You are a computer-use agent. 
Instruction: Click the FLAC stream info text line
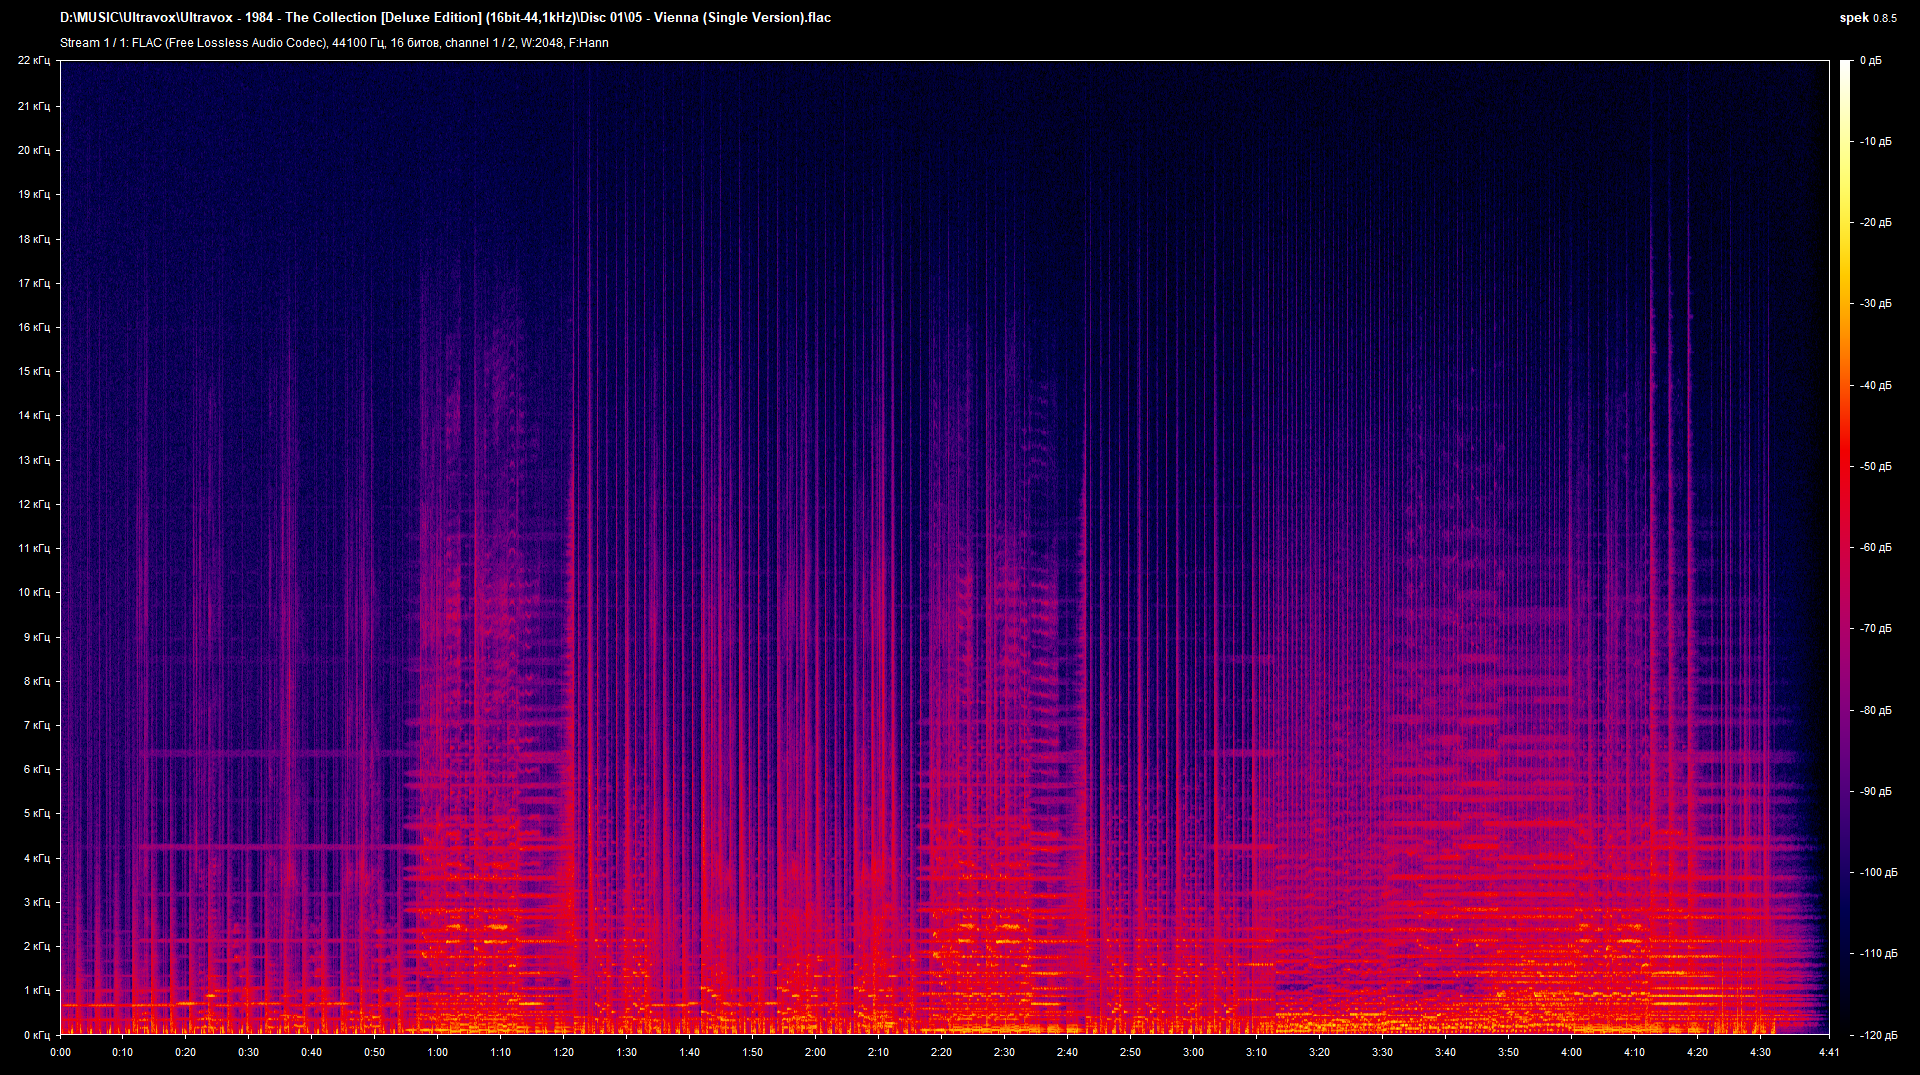[335, 43]
